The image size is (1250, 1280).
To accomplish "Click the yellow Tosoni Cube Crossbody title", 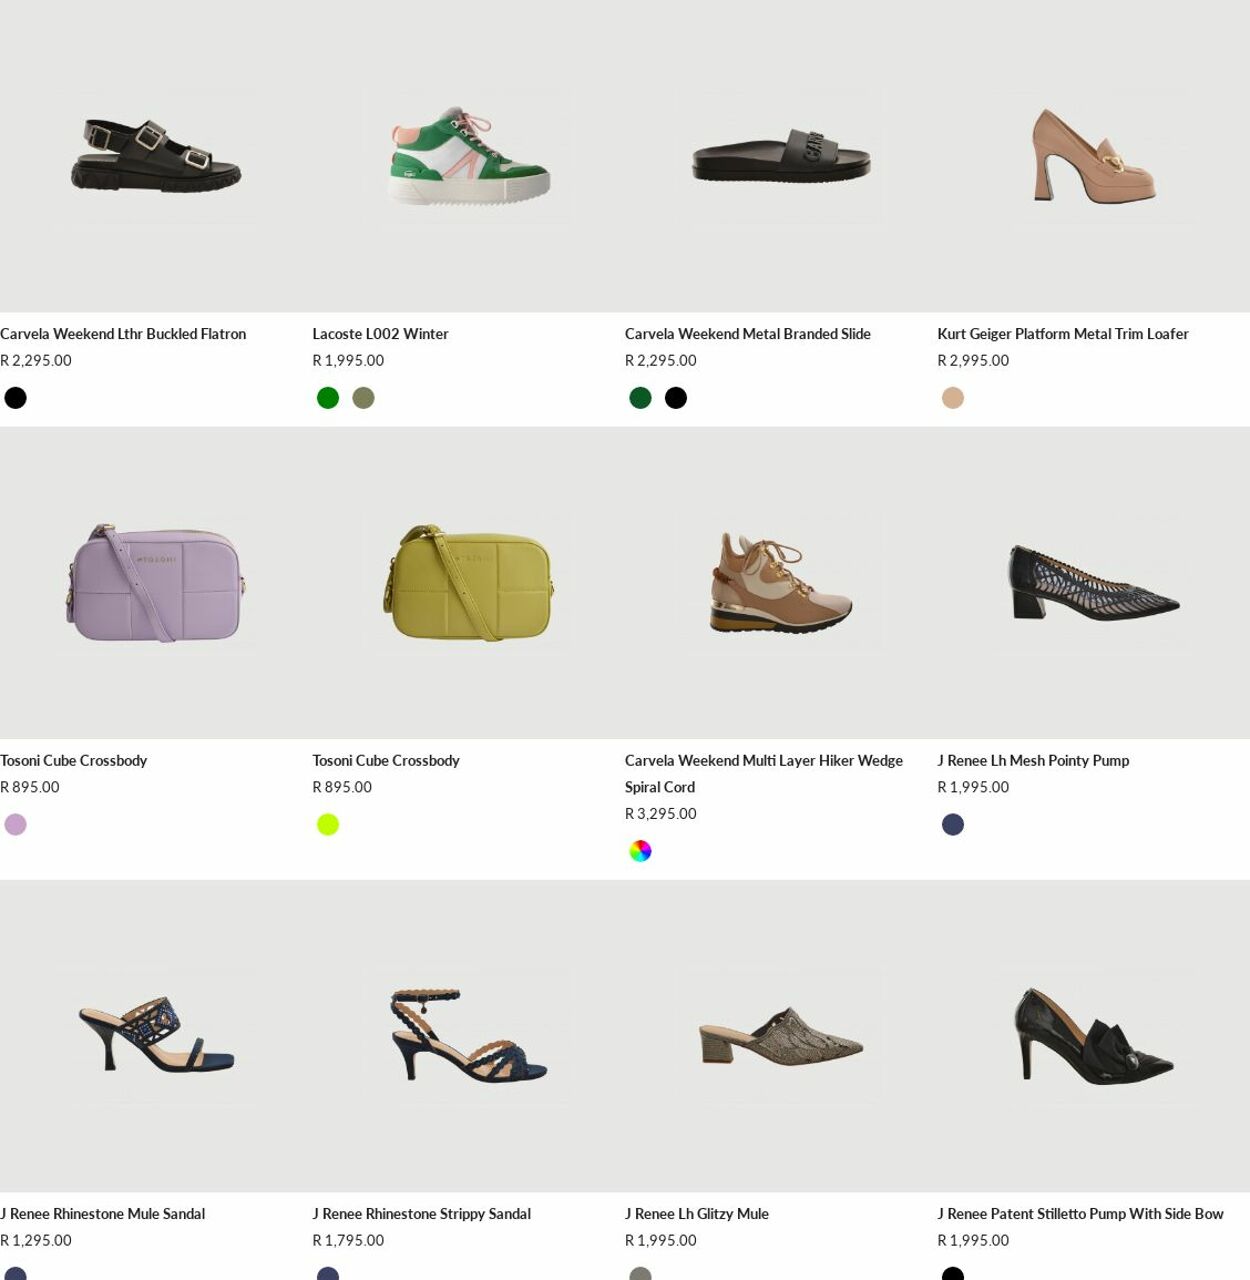I will point(386,761).
